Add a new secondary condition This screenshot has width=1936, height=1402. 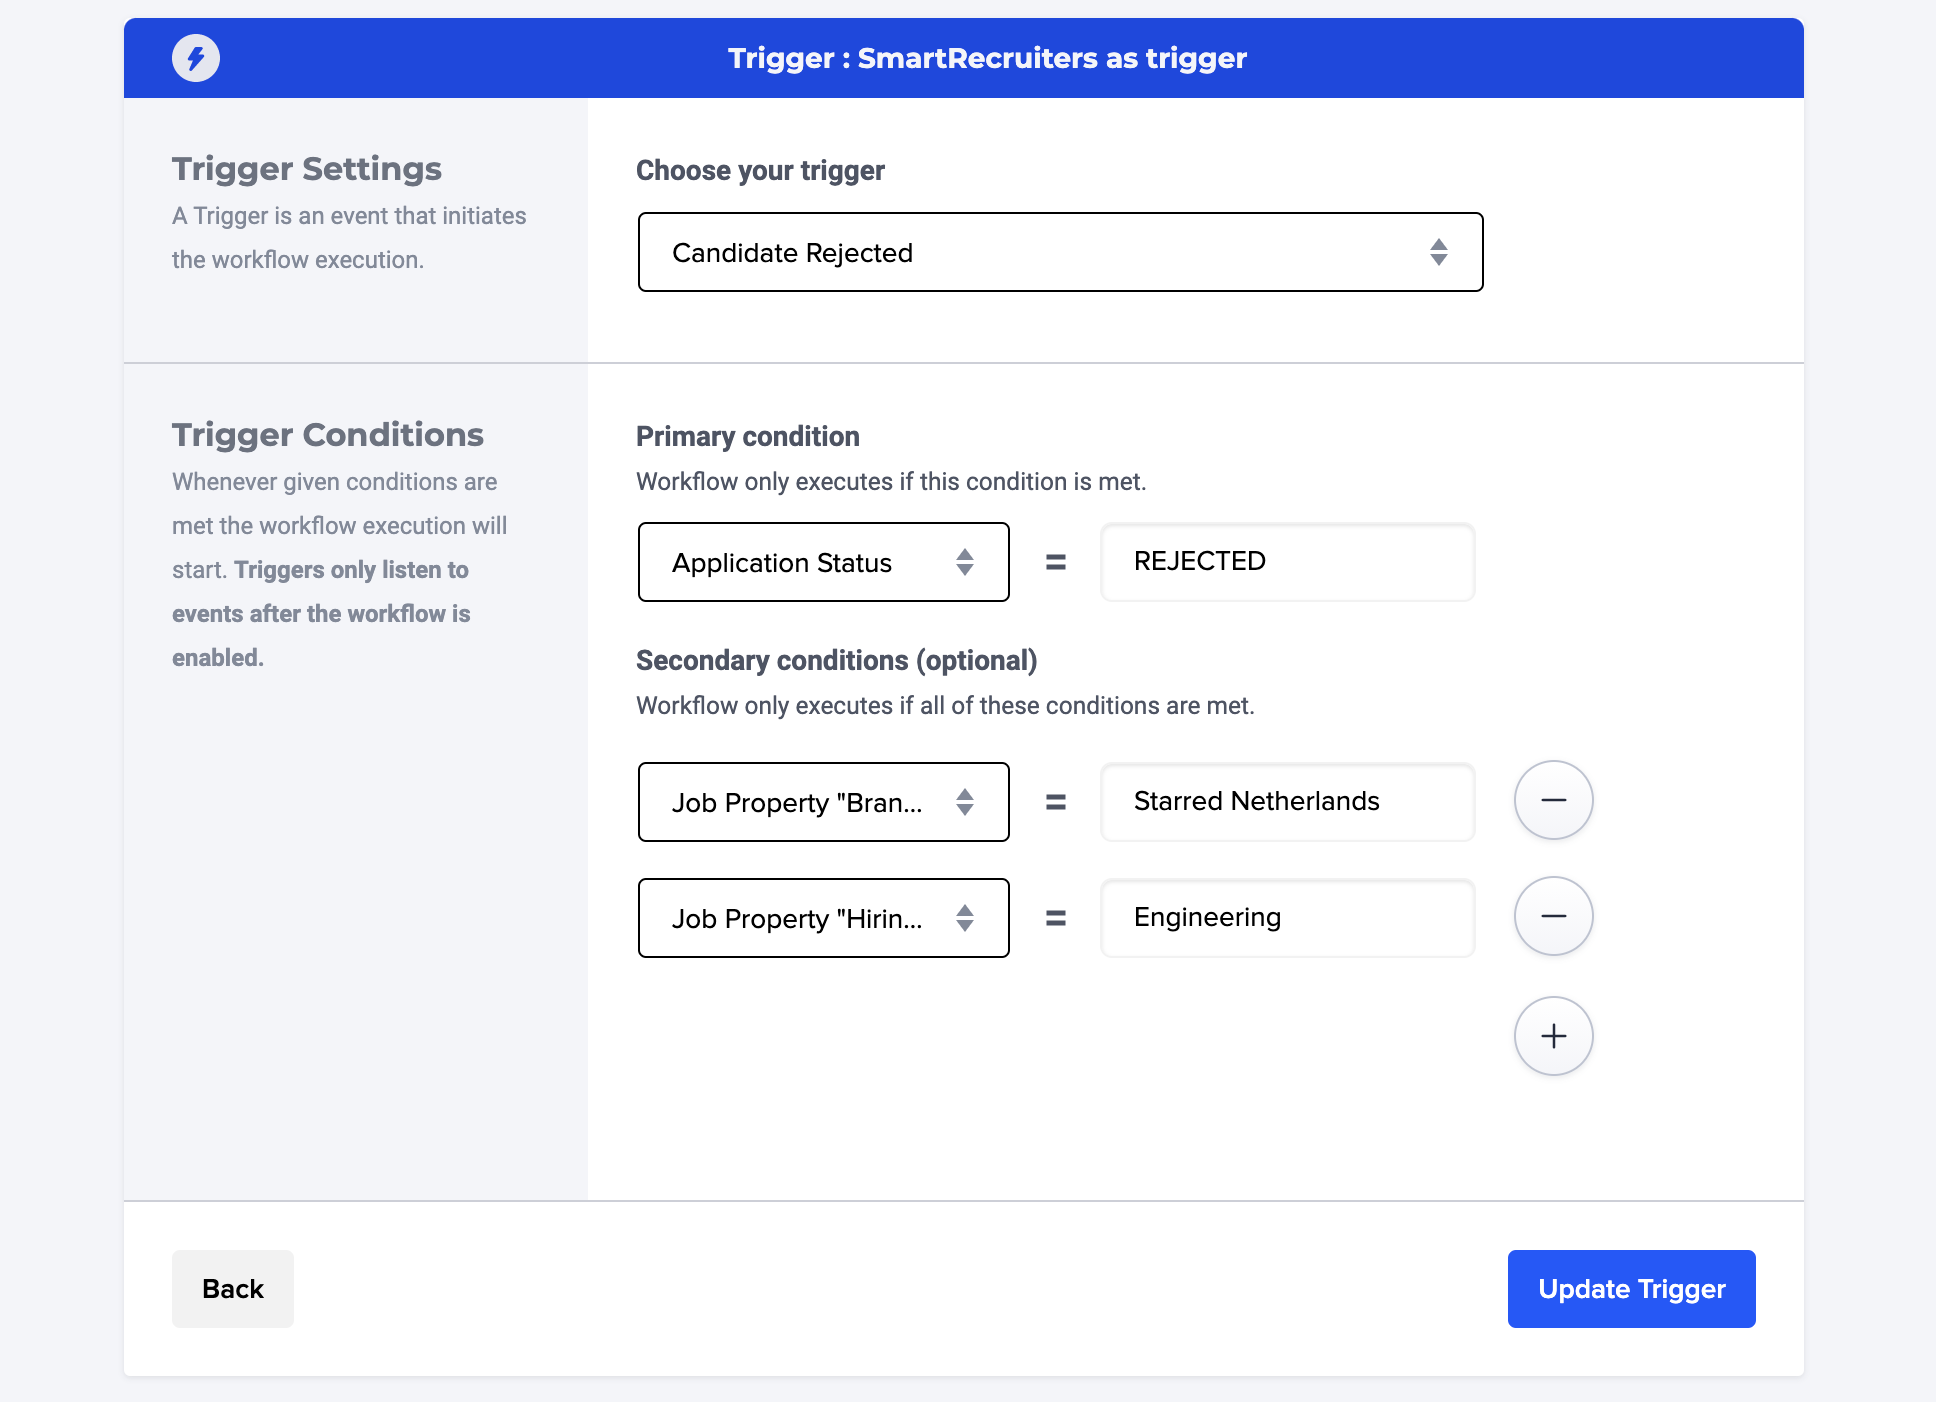1553,1036
